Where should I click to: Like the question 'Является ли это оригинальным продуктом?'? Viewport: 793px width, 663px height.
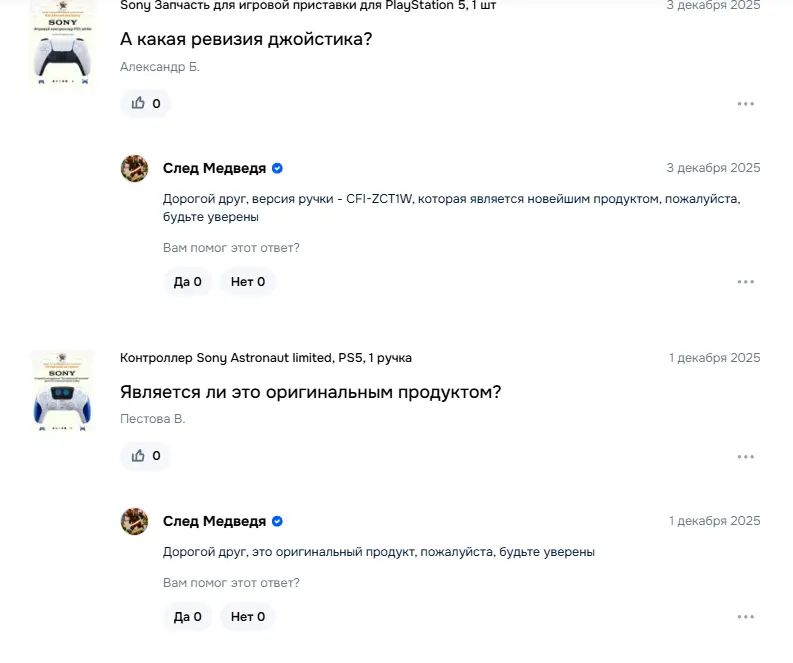coord(146,456)
